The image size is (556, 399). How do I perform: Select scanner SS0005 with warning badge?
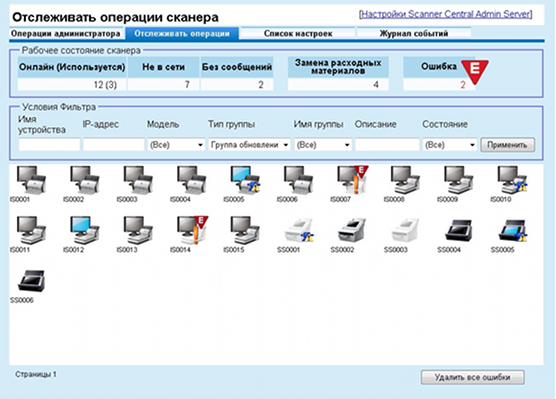coord(513,230)
